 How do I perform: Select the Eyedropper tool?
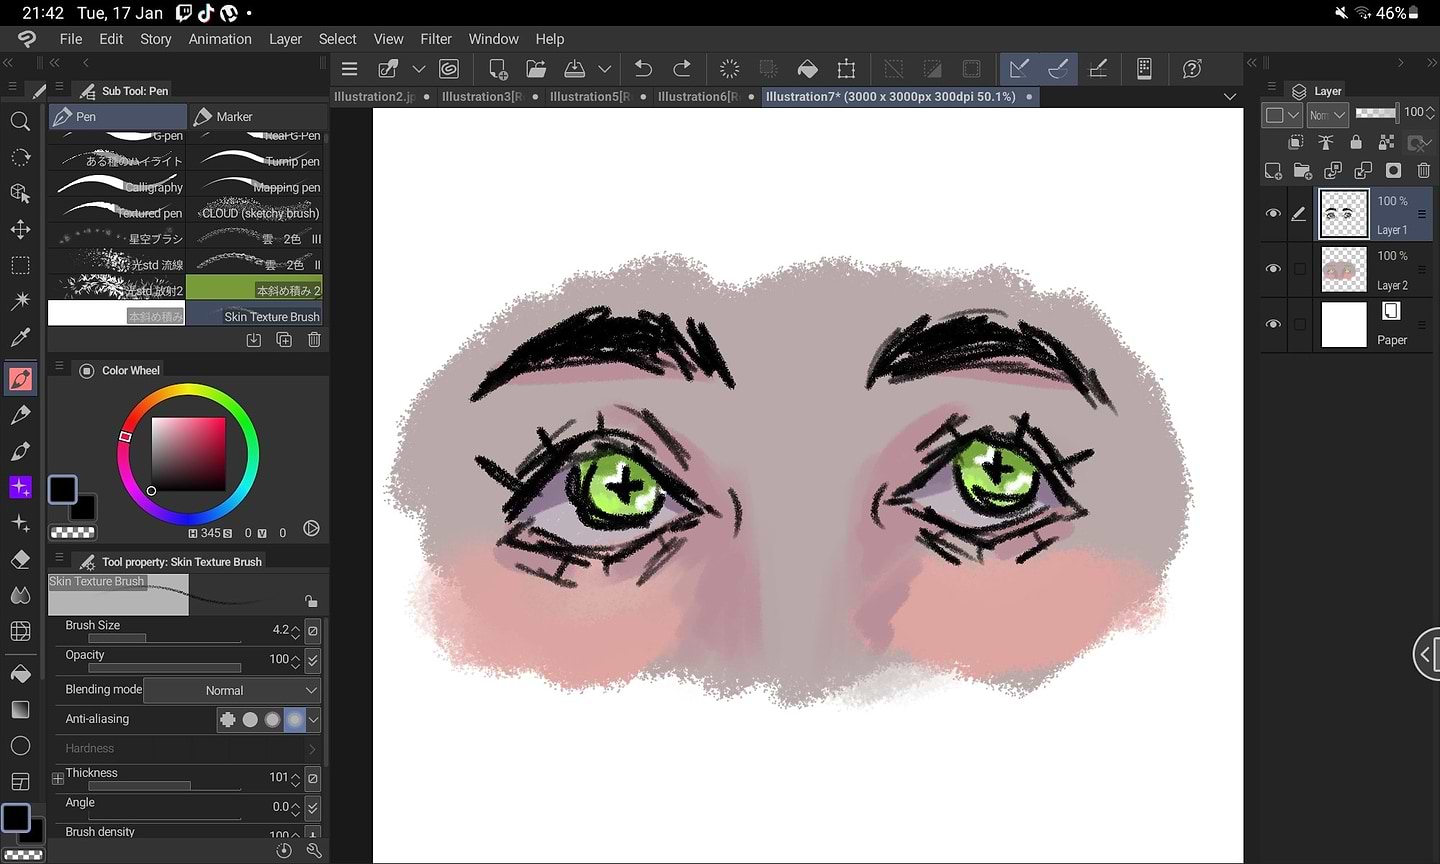click(x=20, y=338)
